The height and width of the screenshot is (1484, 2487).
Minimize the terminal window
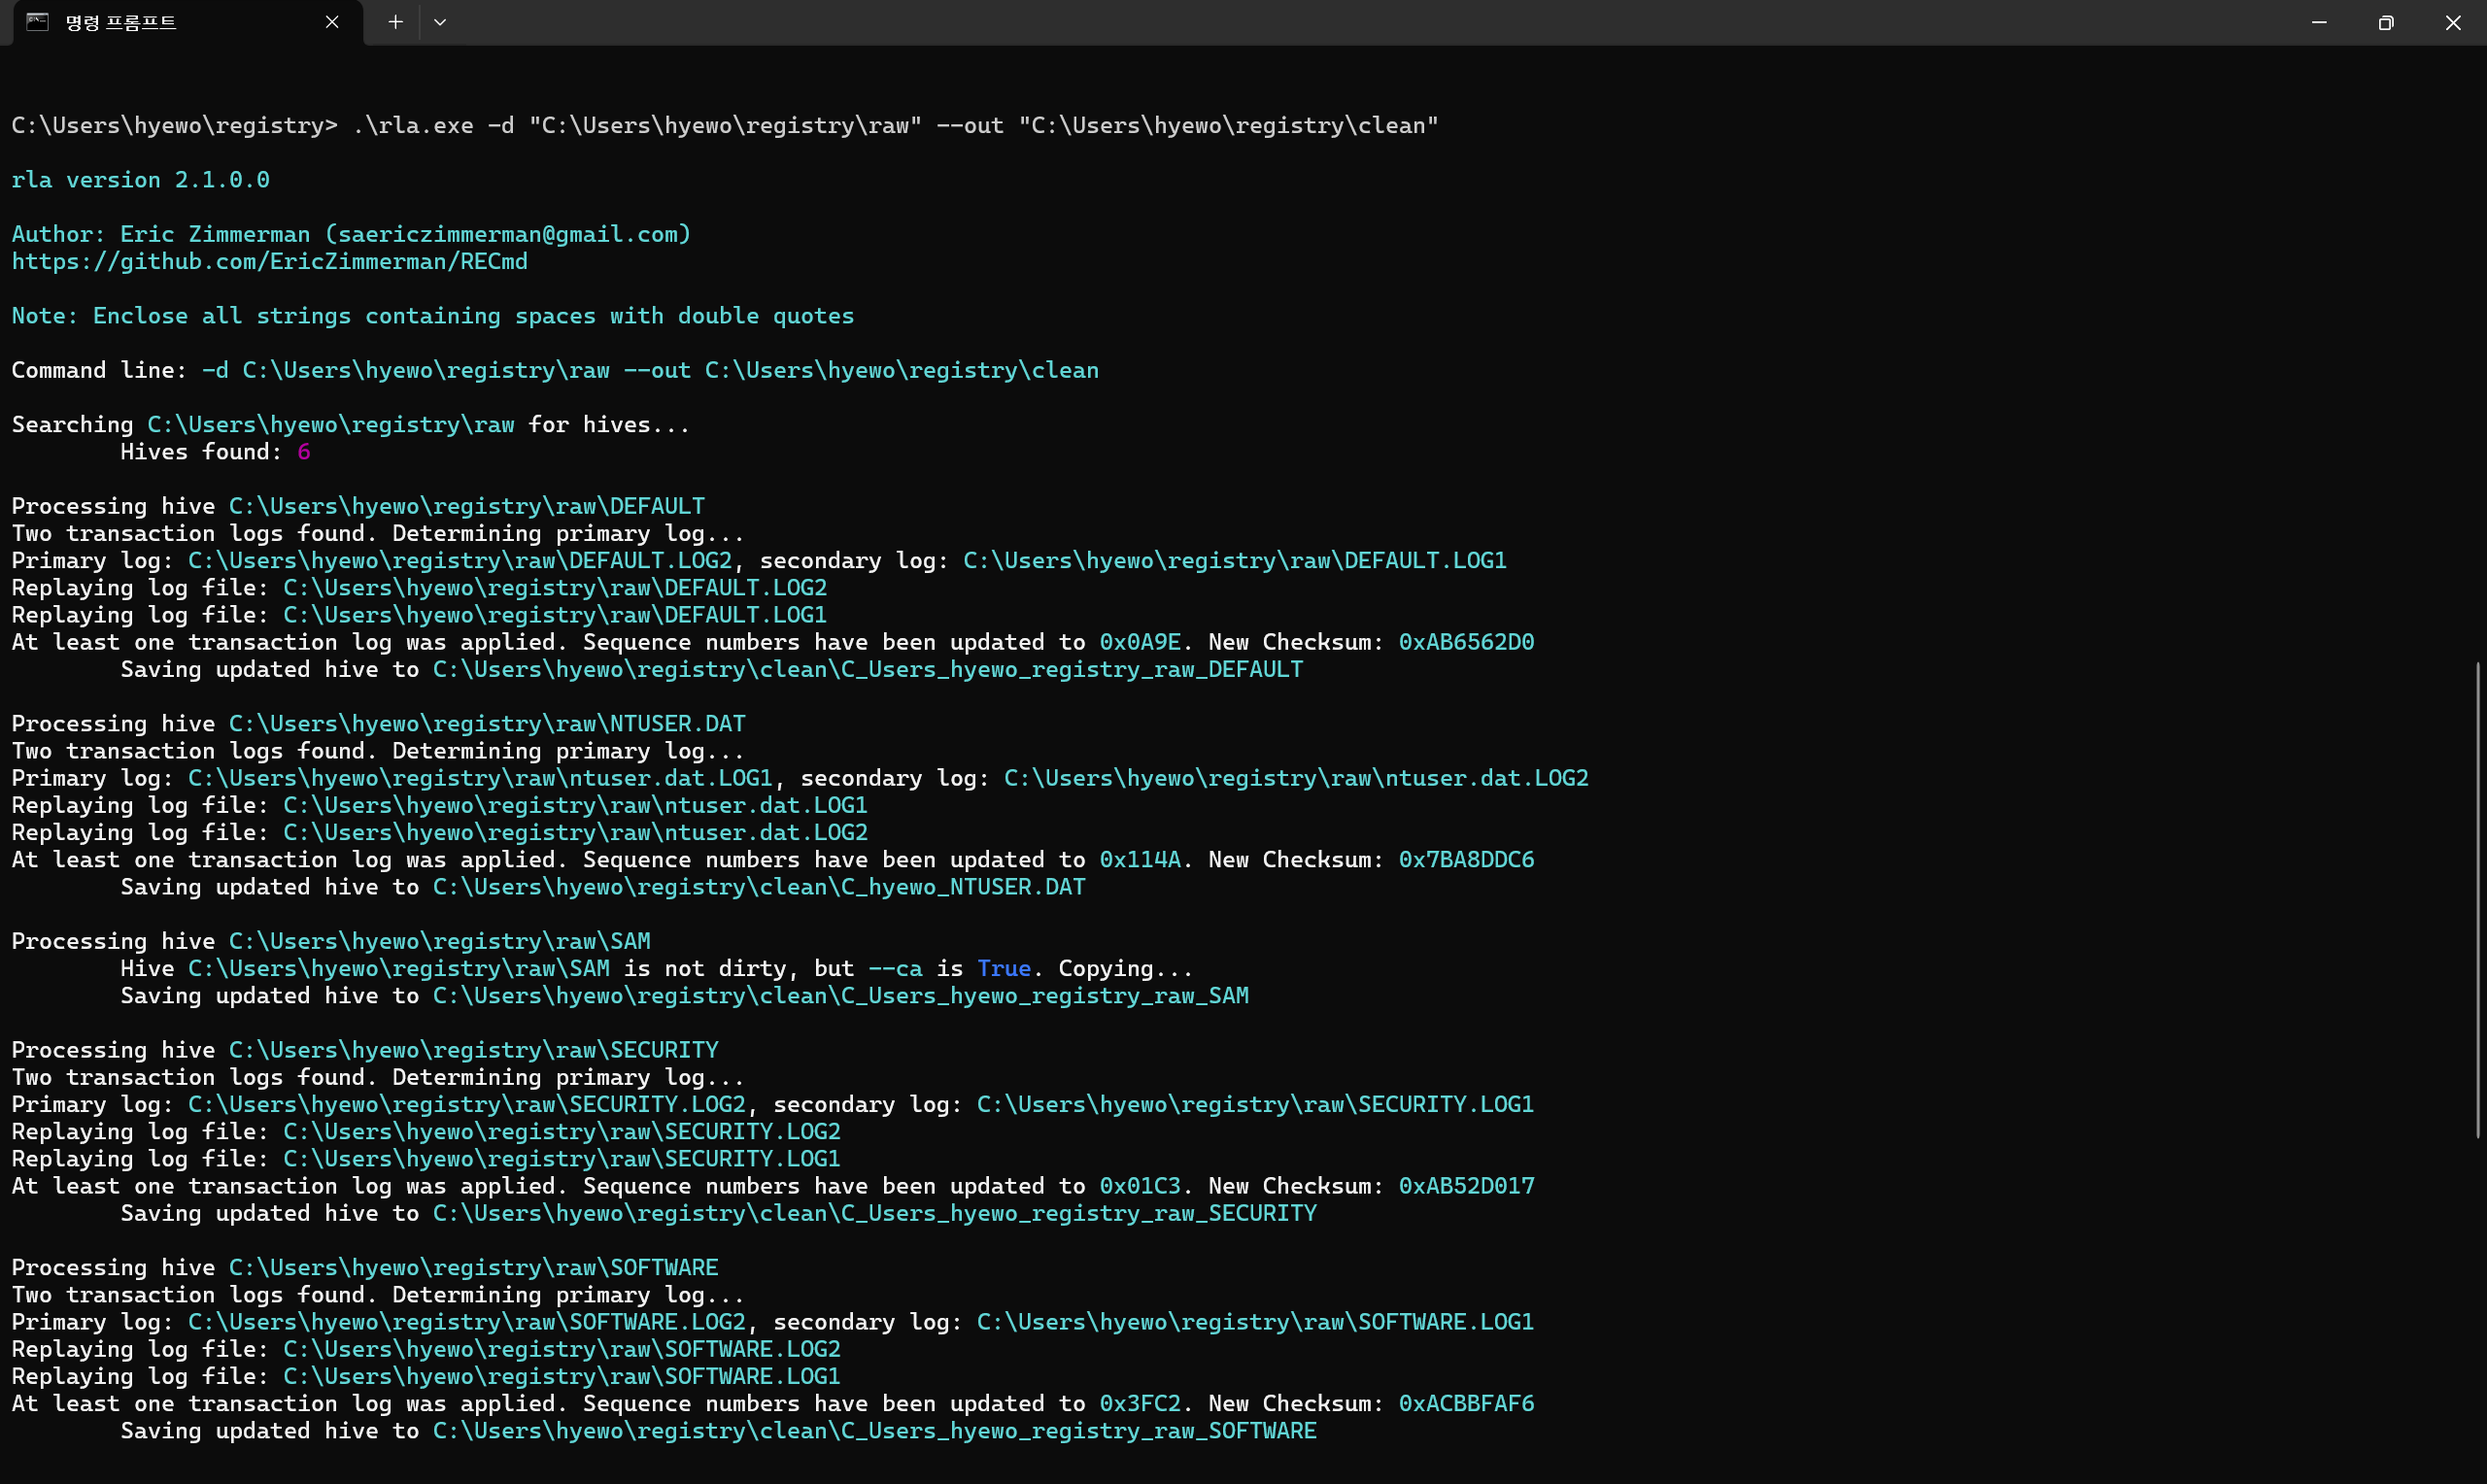coord(2318,22)
